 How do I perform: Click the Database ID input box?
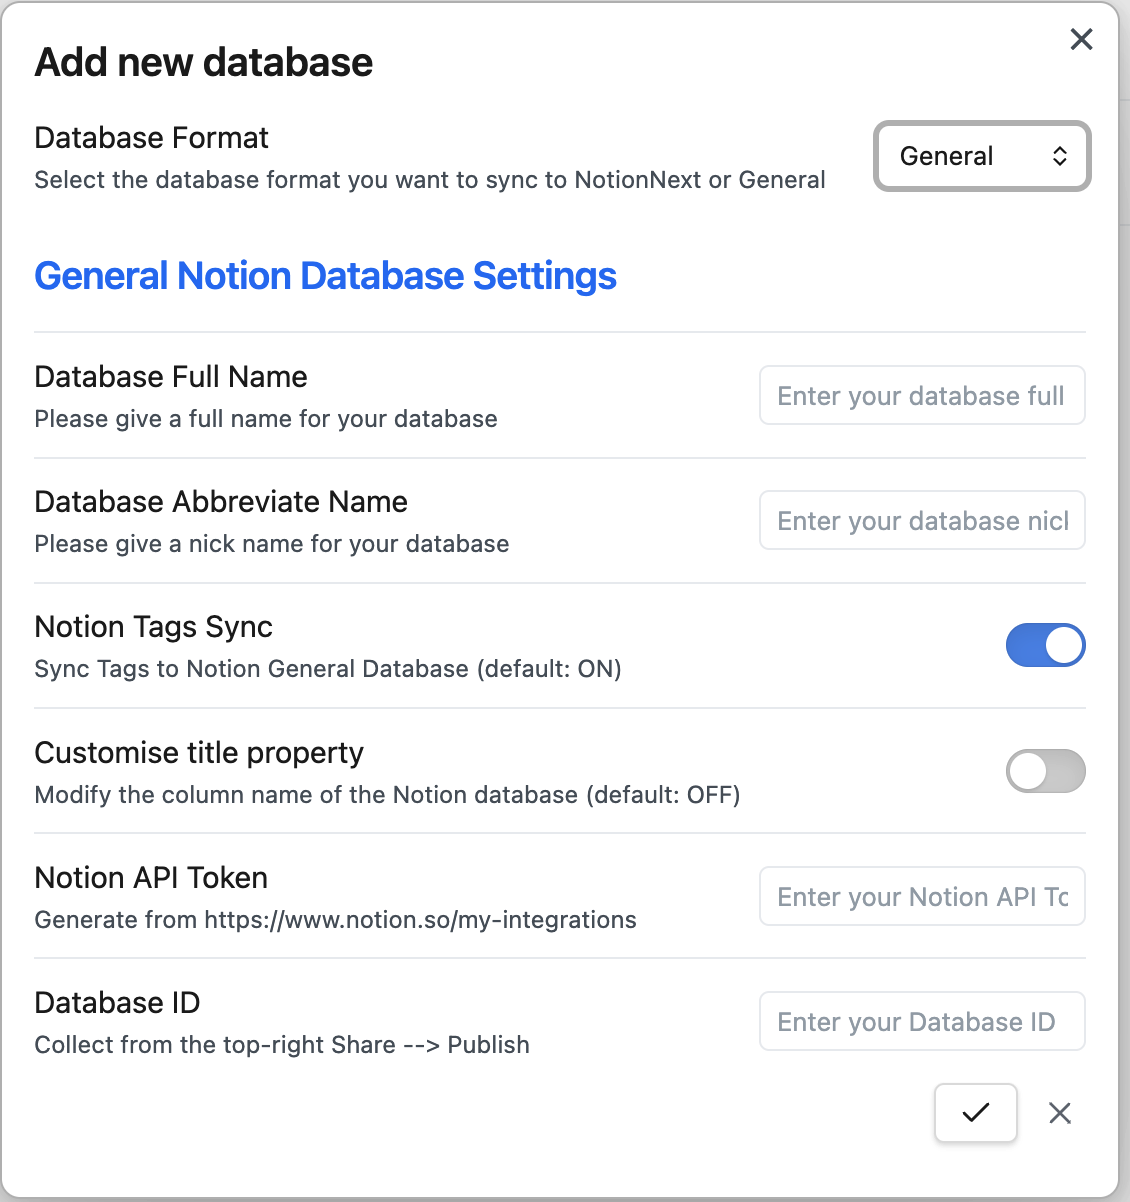[921, 1022]
